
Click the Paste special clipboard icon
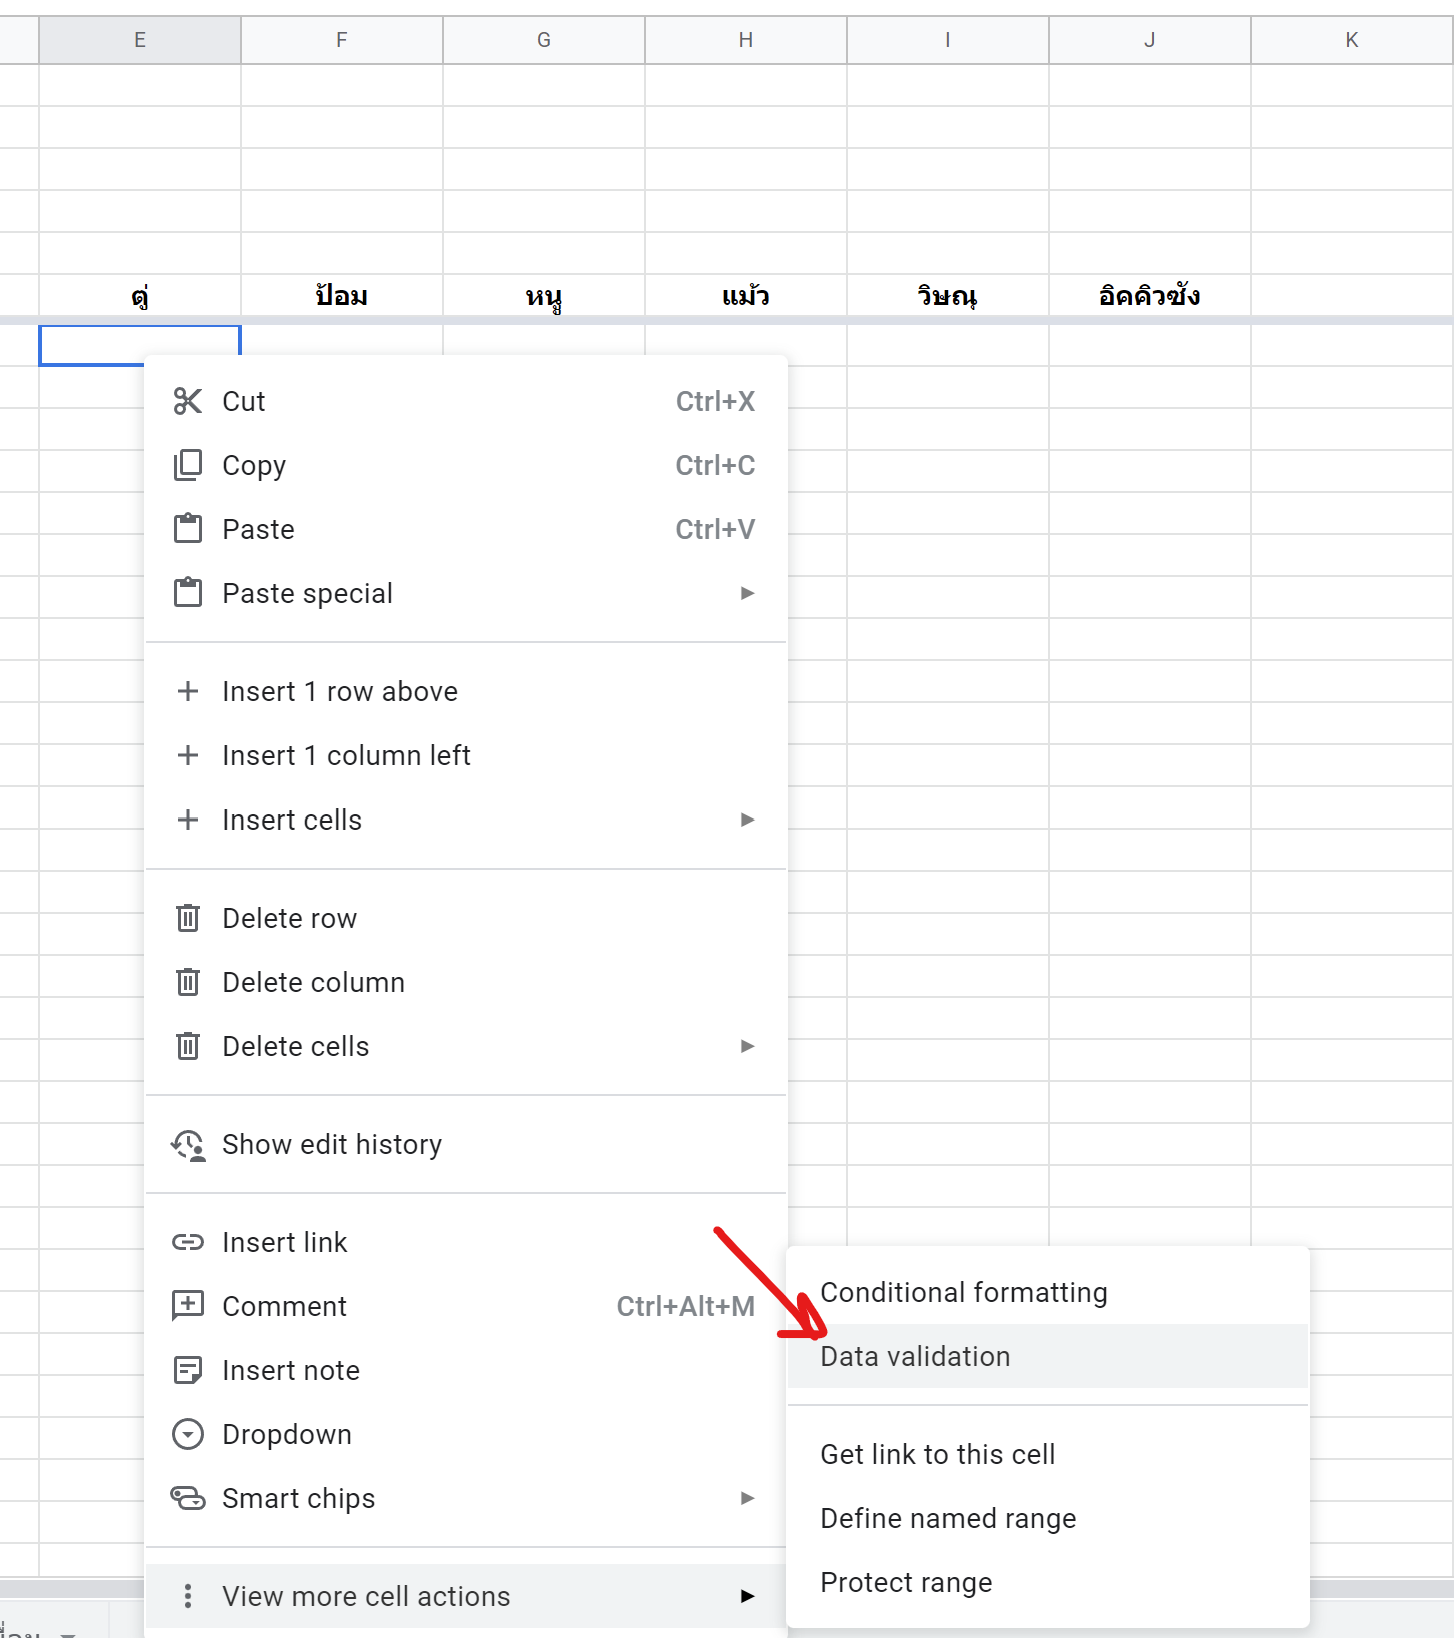188,593
